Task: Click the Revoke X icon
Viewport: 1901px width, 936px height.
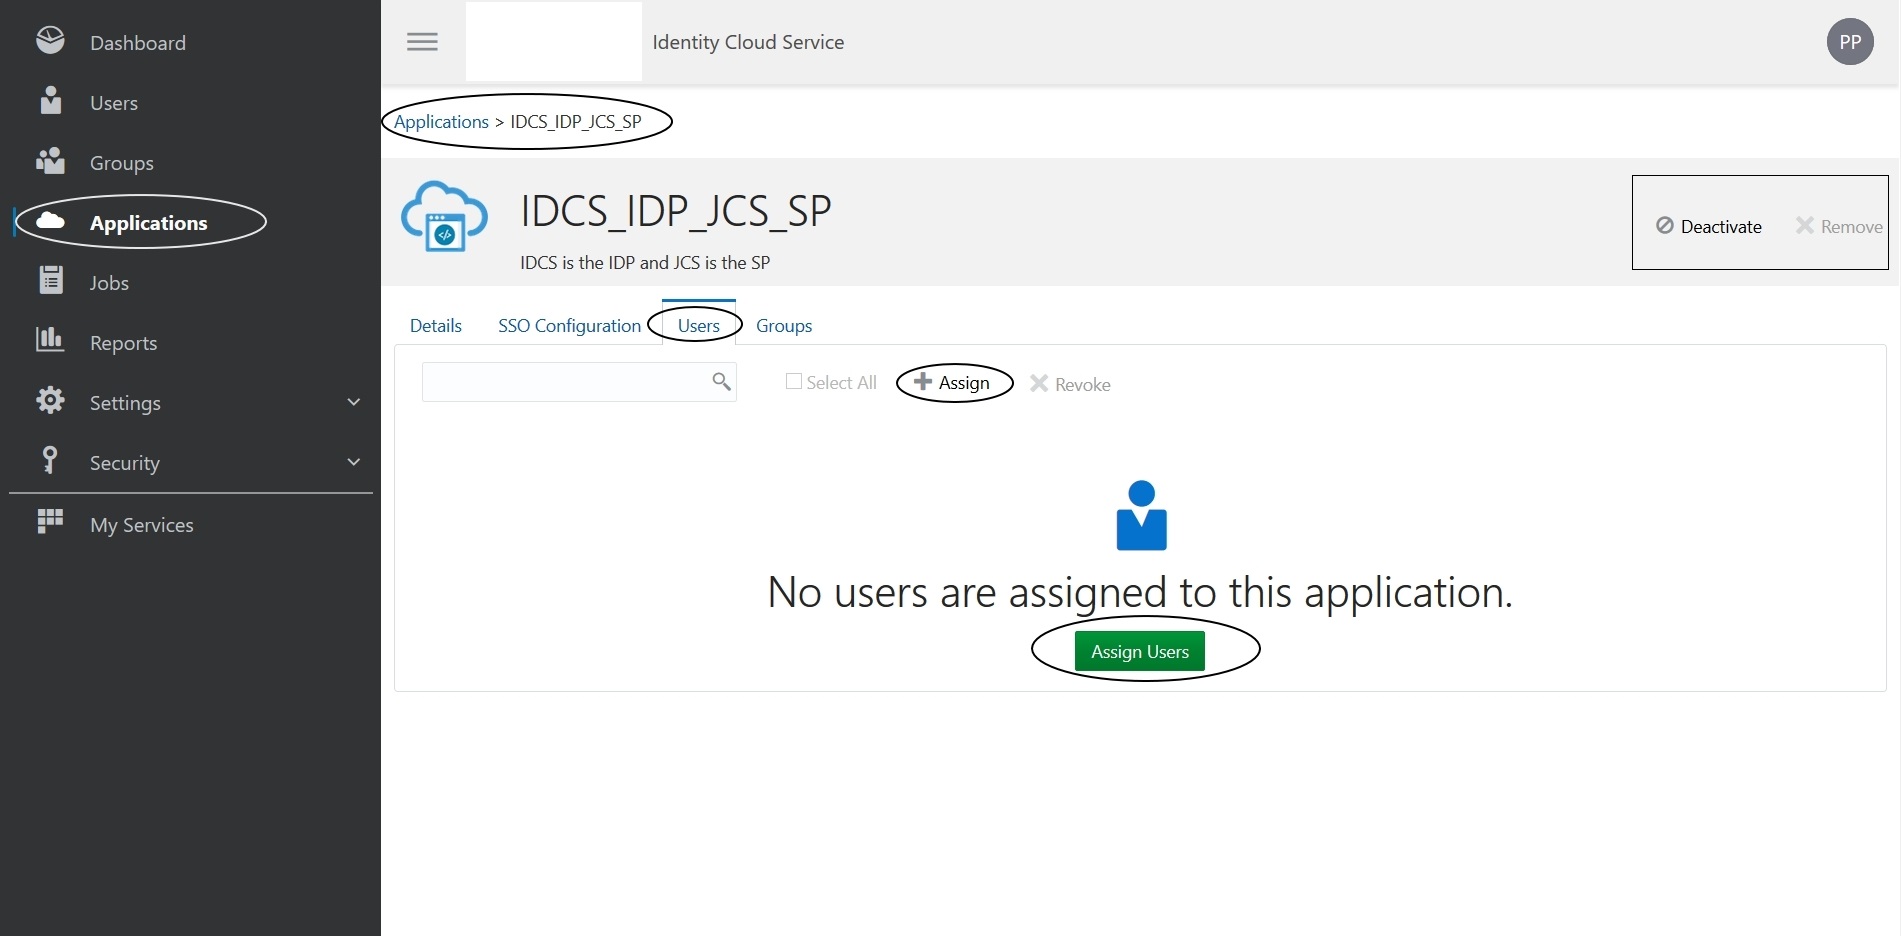Action: tap(1039, 383)
